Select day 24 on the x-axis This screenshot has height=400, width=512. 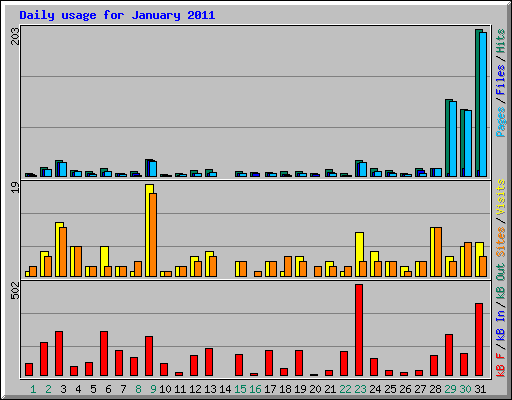[x=375, y=389]
